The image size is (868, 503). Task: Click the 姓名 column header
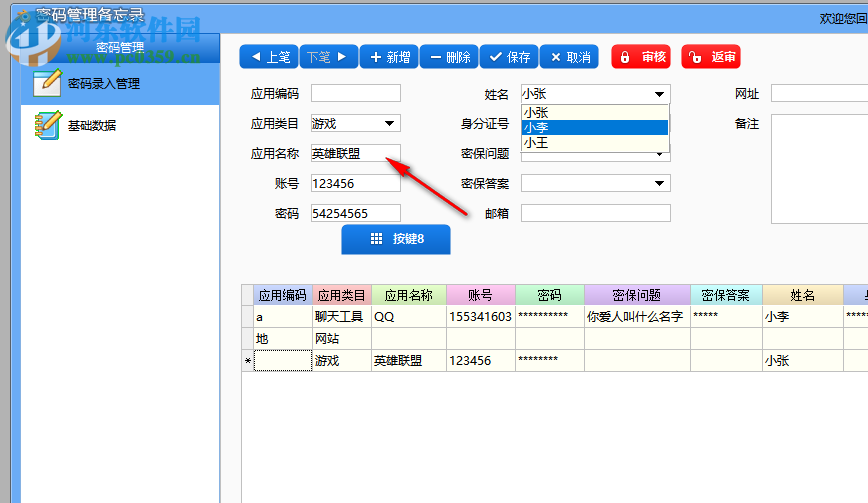[x=802, y=295]
